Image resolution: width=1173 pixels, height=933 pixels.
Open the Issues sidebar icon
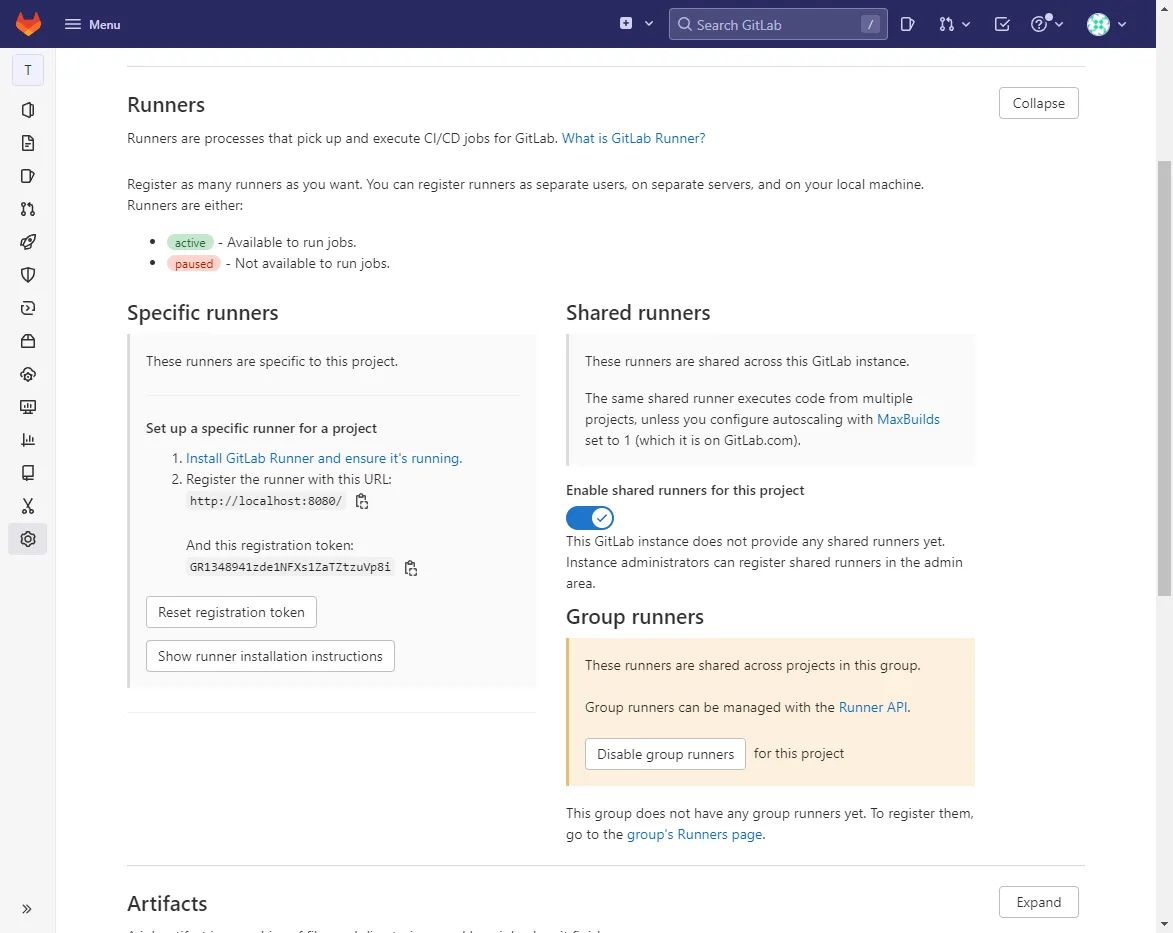[x=28, y=176]
